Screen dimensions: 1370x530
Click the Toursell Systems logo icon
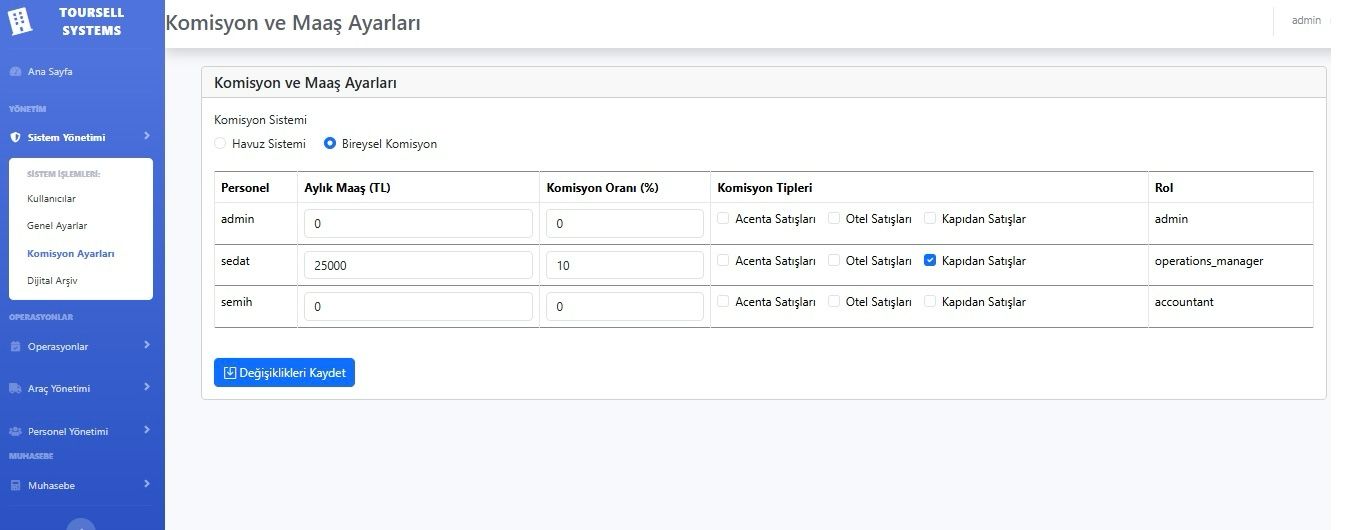click(x=20, y=20)
